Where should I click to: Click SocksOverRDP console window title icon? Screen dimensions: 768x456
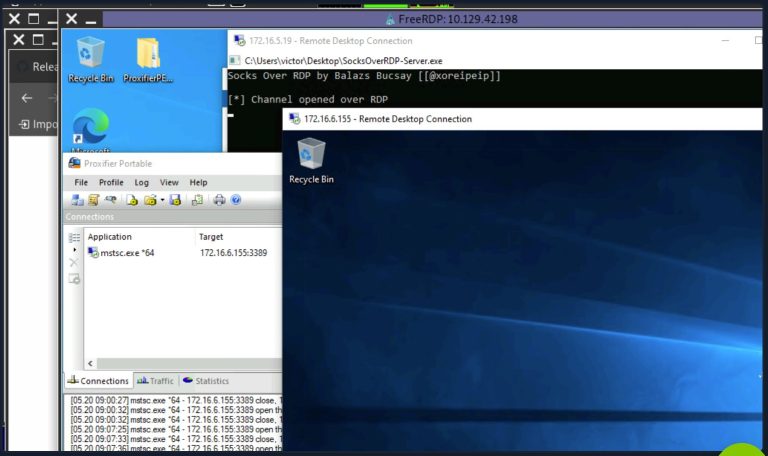pos(235,61)
